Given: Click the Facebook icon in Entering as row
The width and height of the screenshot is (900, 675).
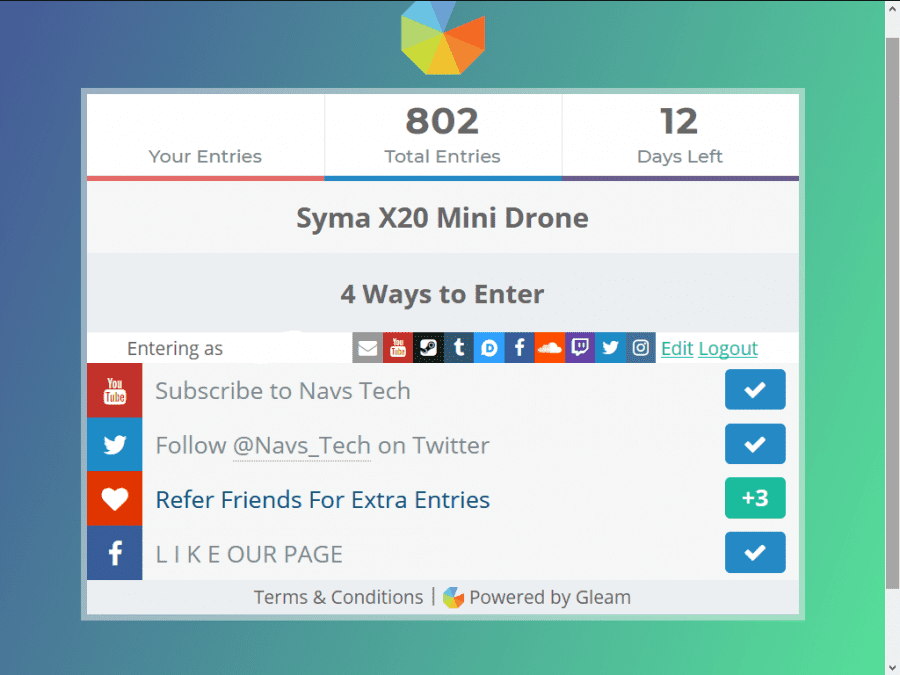Looking at the screenshot, I should tap(519, 348).
